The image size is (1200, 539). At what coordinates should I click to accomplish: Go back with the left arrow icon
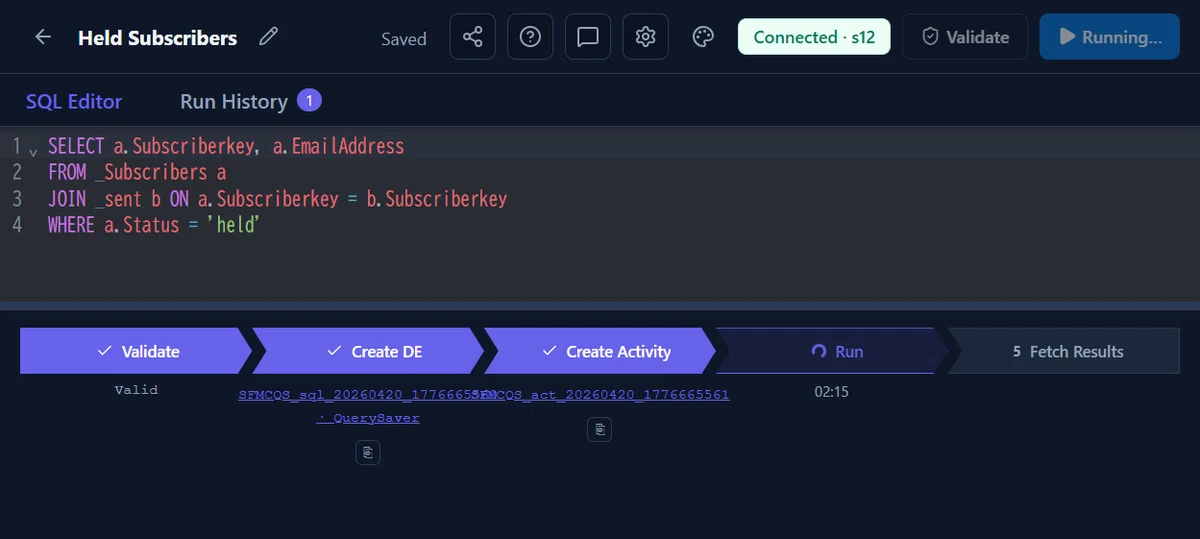(x=43, y=37)
